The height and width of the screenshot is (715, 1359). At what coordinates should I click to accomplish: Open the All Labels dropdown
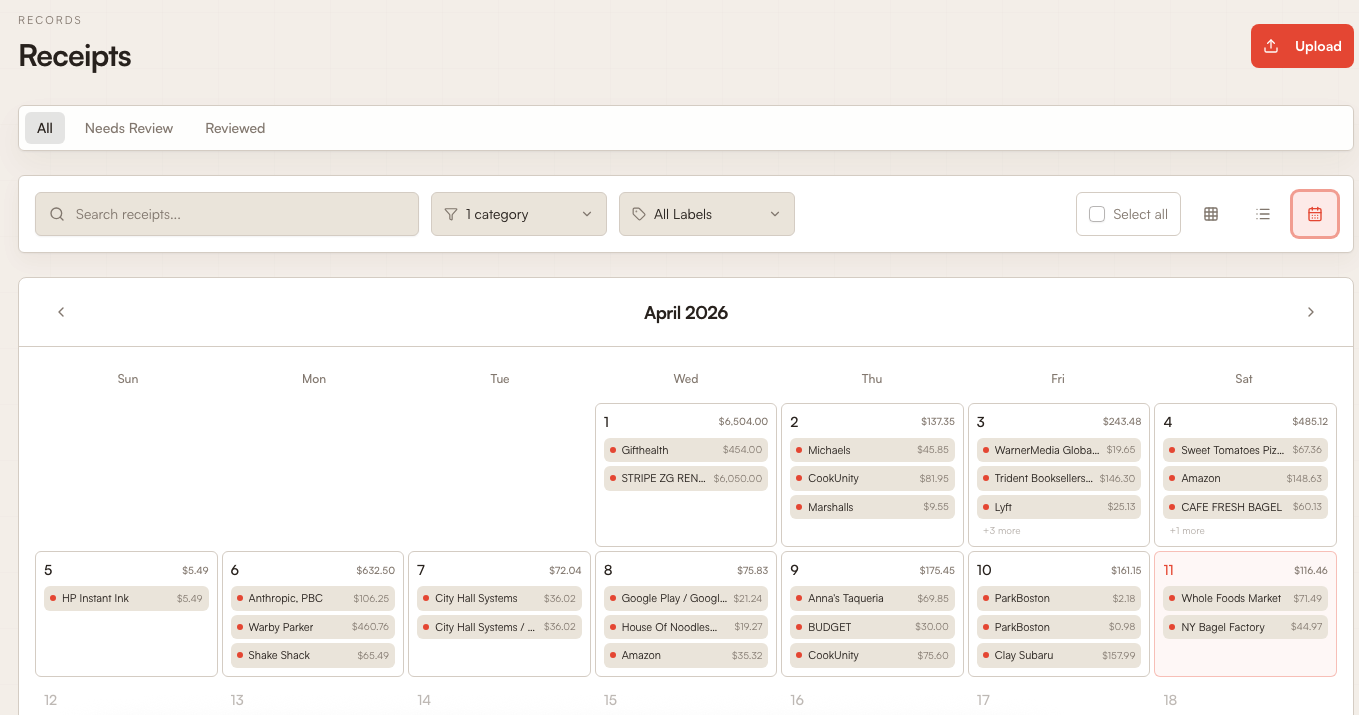[x=706, y=214]
